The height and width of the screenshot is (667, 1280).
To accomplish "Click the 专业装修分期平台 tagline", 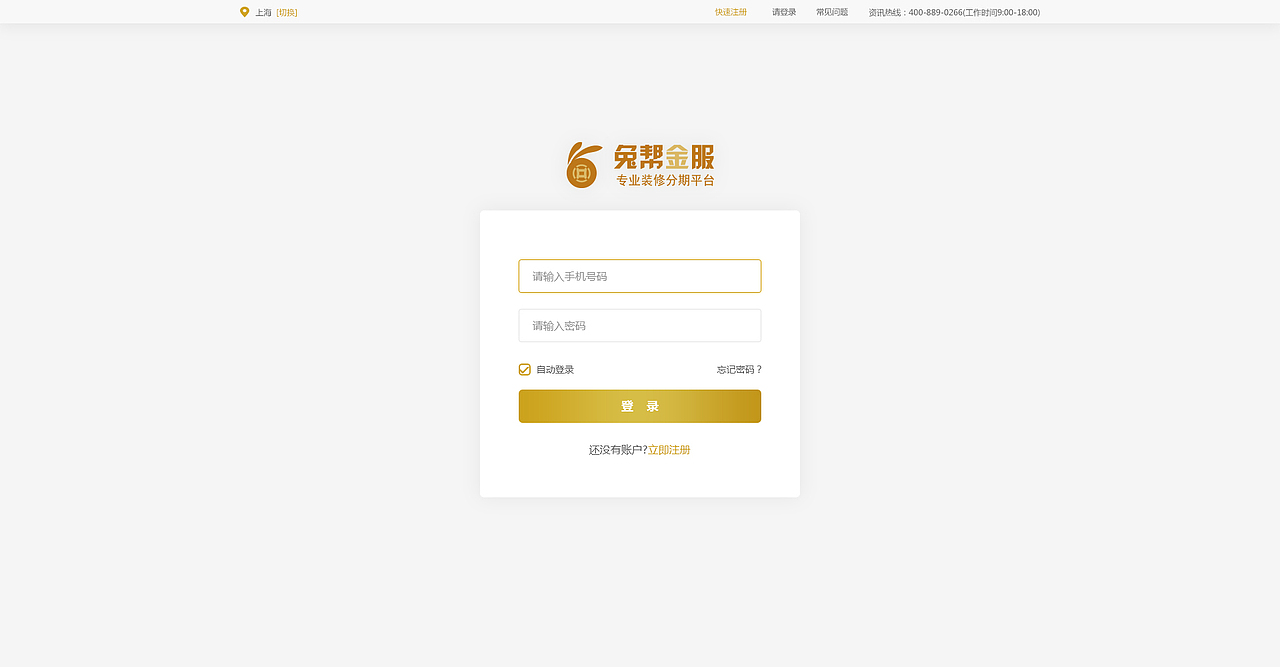I will (x=665, y=182).
